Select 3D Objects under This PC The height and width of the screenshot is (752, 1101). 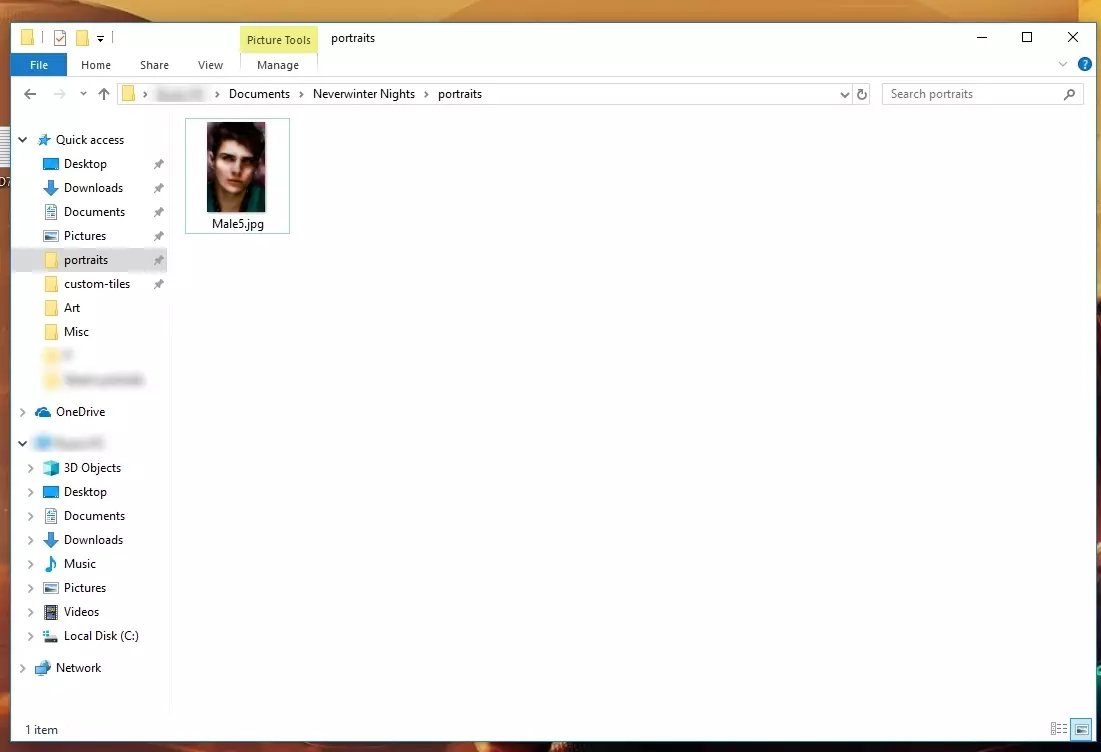pyautogui.click(x=92, y=468)
